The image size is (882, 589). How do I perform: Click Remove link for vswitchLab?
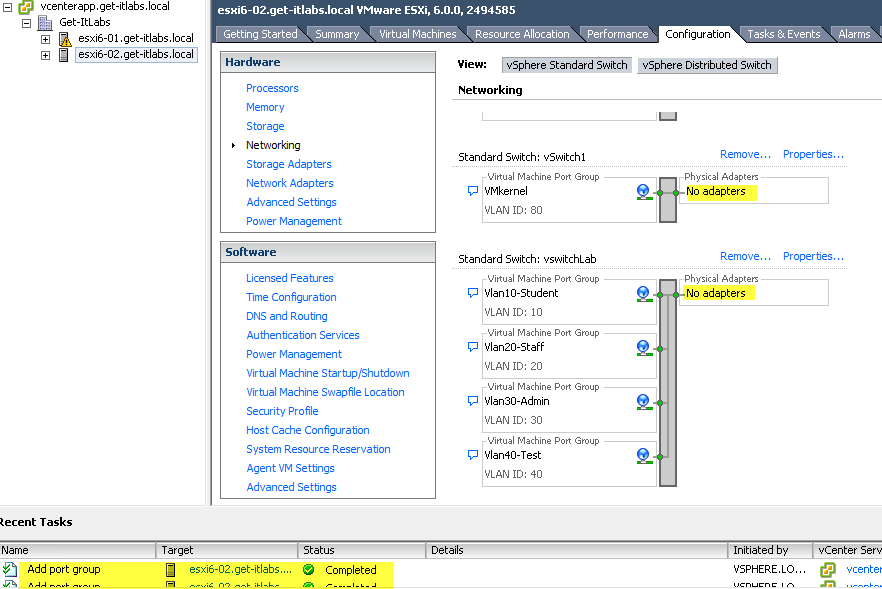745,256
